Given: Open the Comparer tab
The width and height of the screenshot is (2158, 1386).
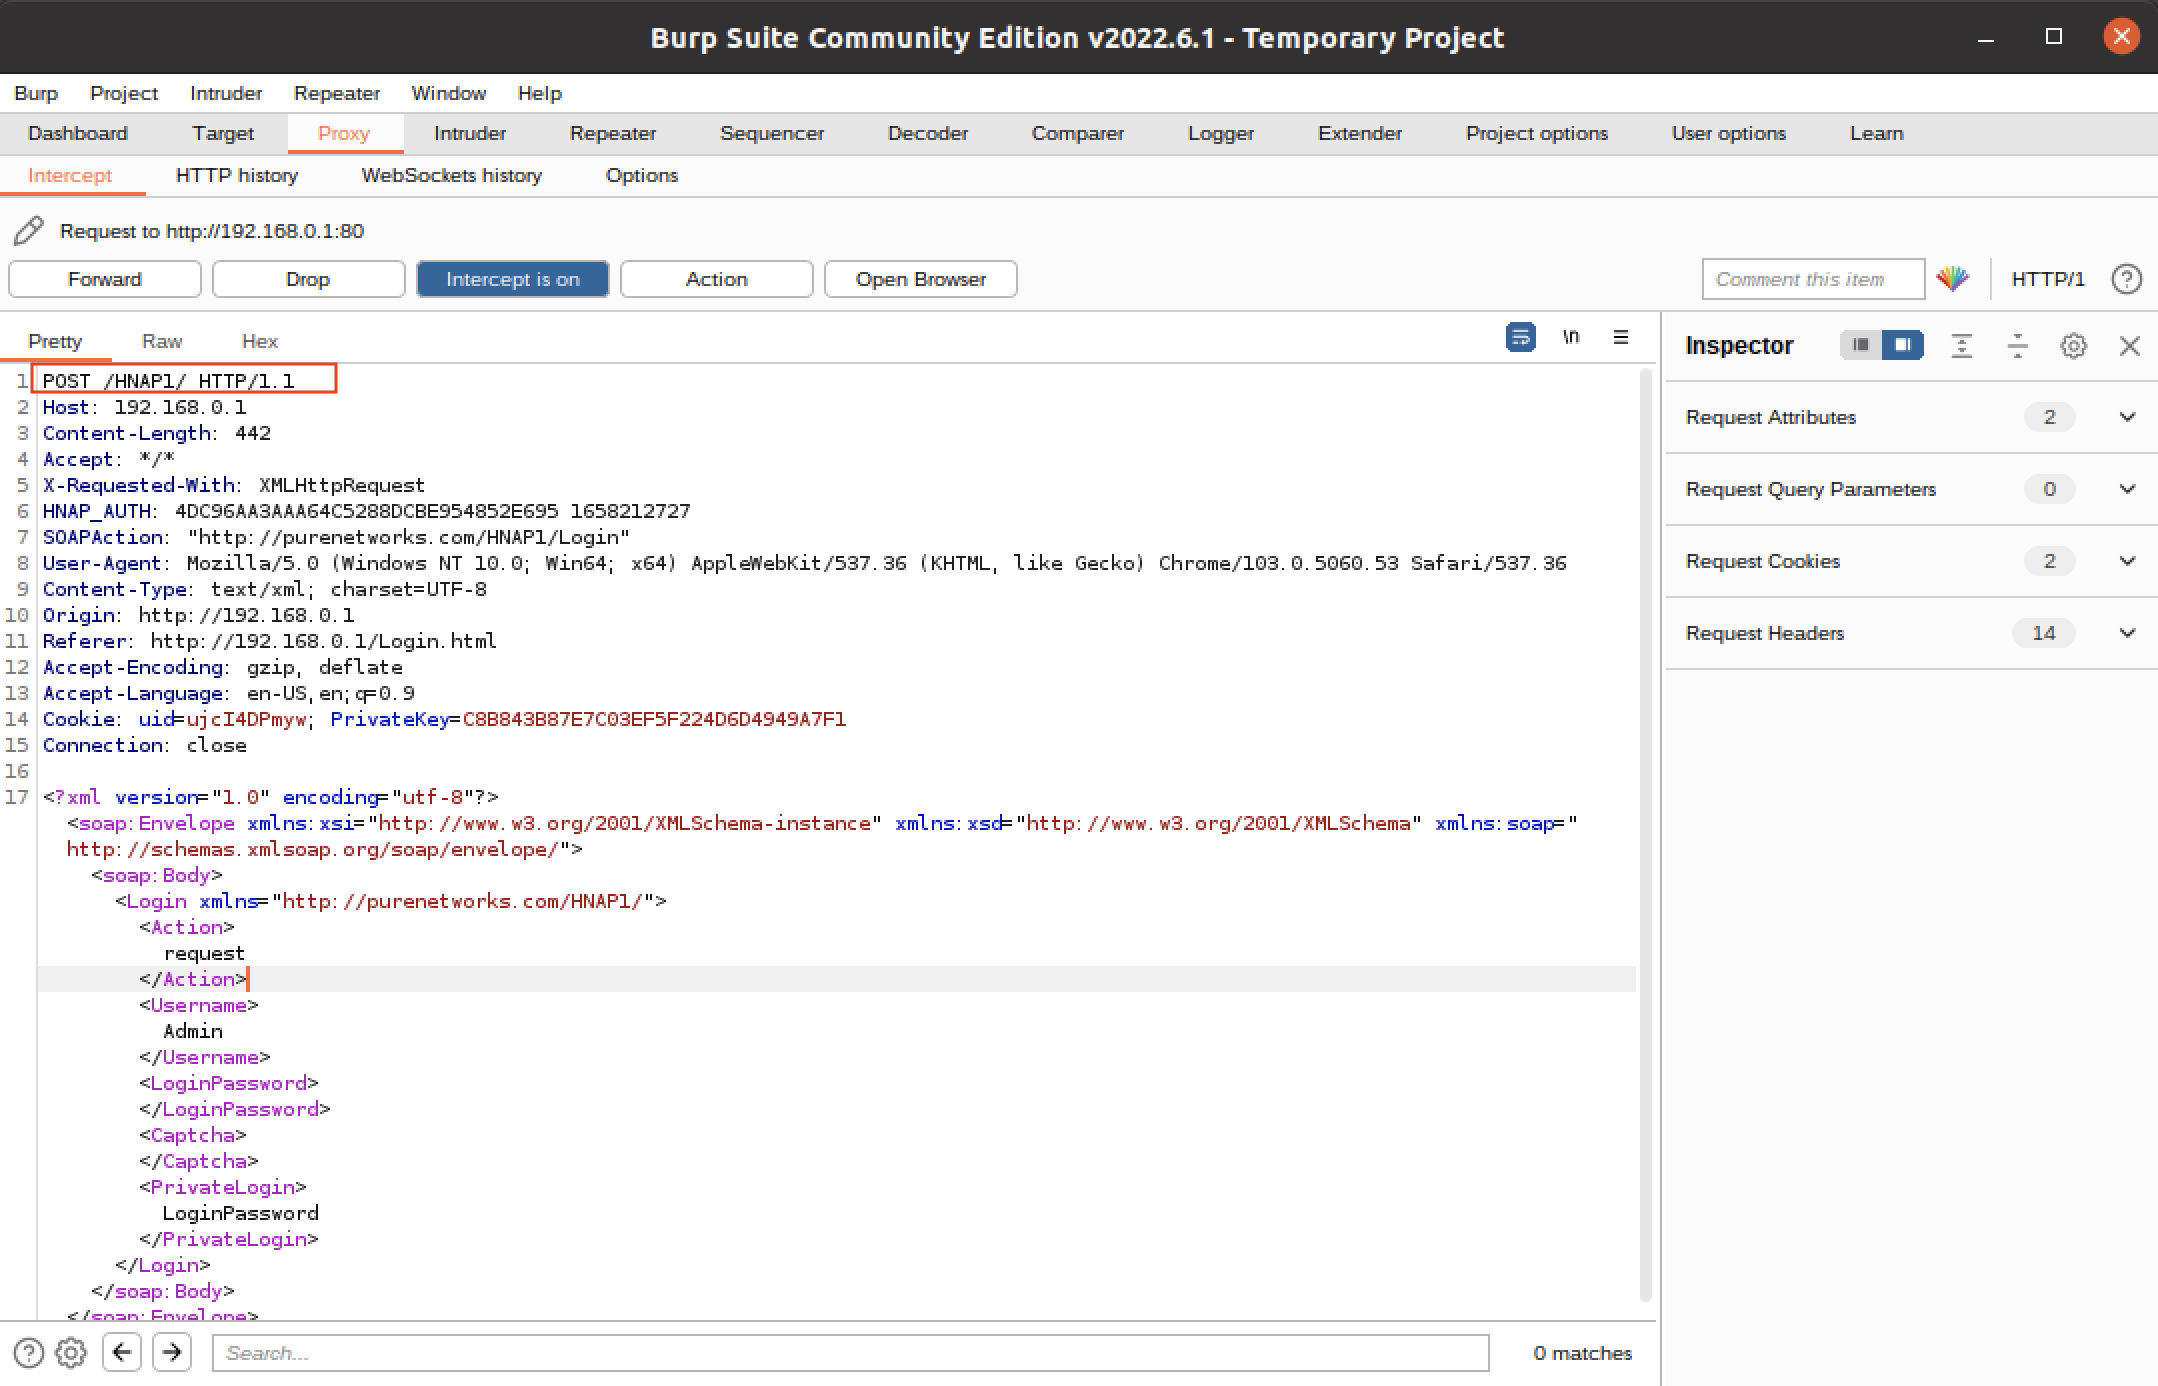Looking at the screenshot, I should click(x=1078, y=133).
